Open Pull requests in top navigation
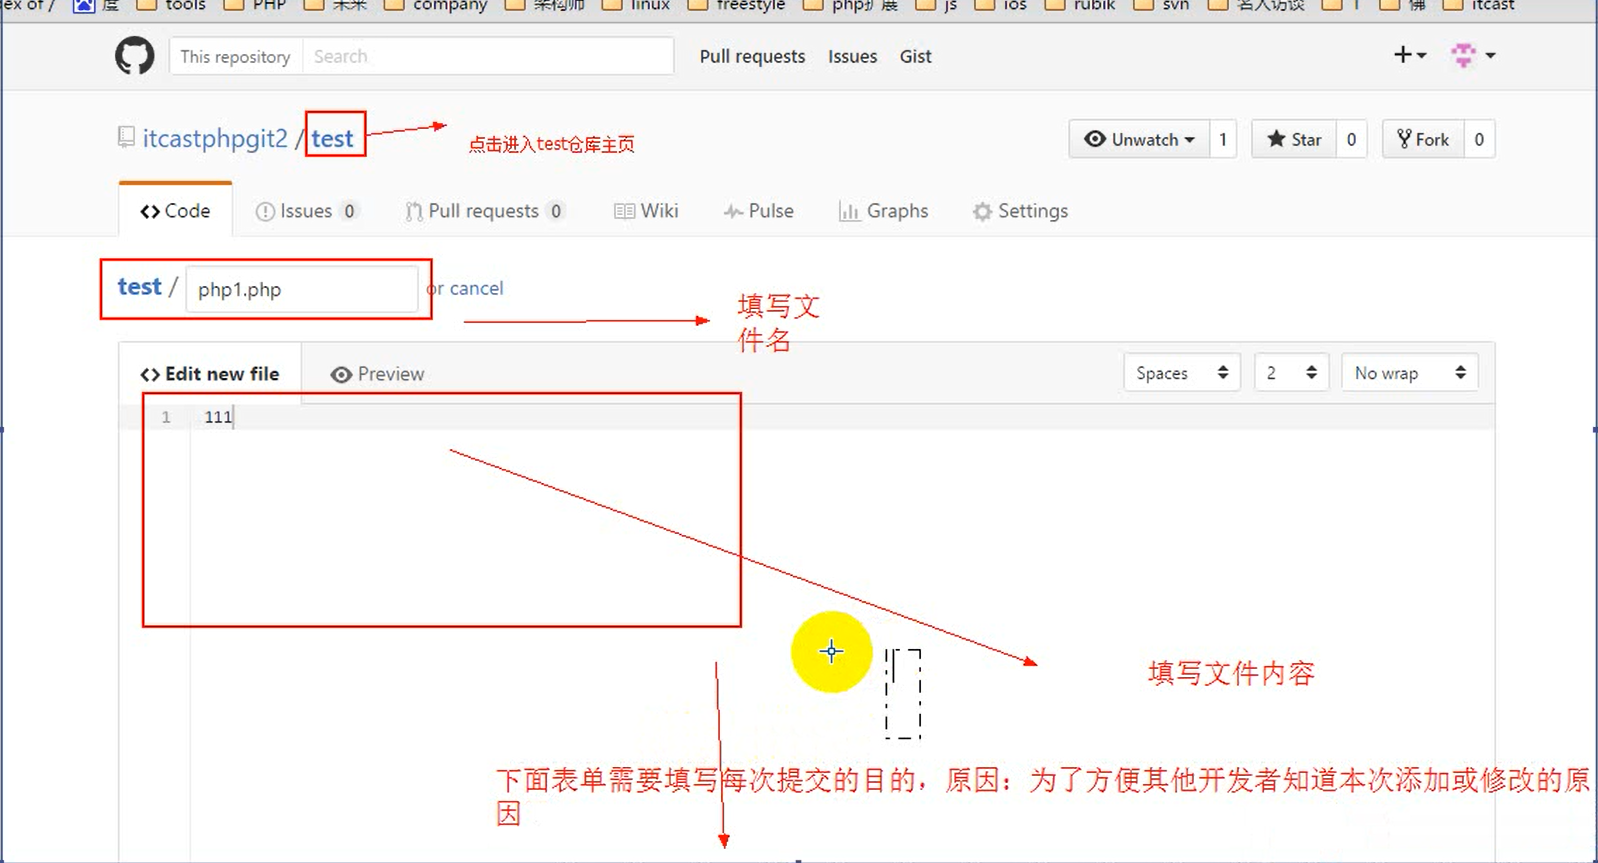Image resolution: width=1598 pixels, height=863 pixels. tap(752, 57)
